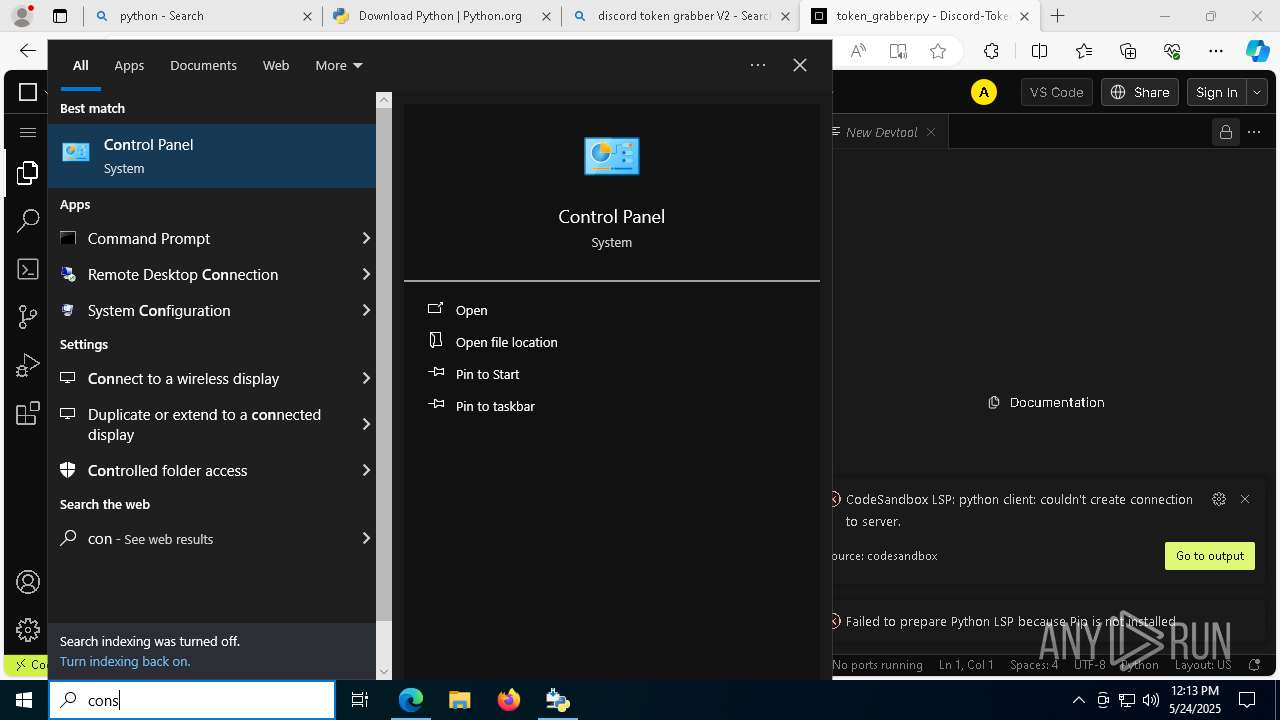Expand Command Prompt result options

(x=366, y=238)
